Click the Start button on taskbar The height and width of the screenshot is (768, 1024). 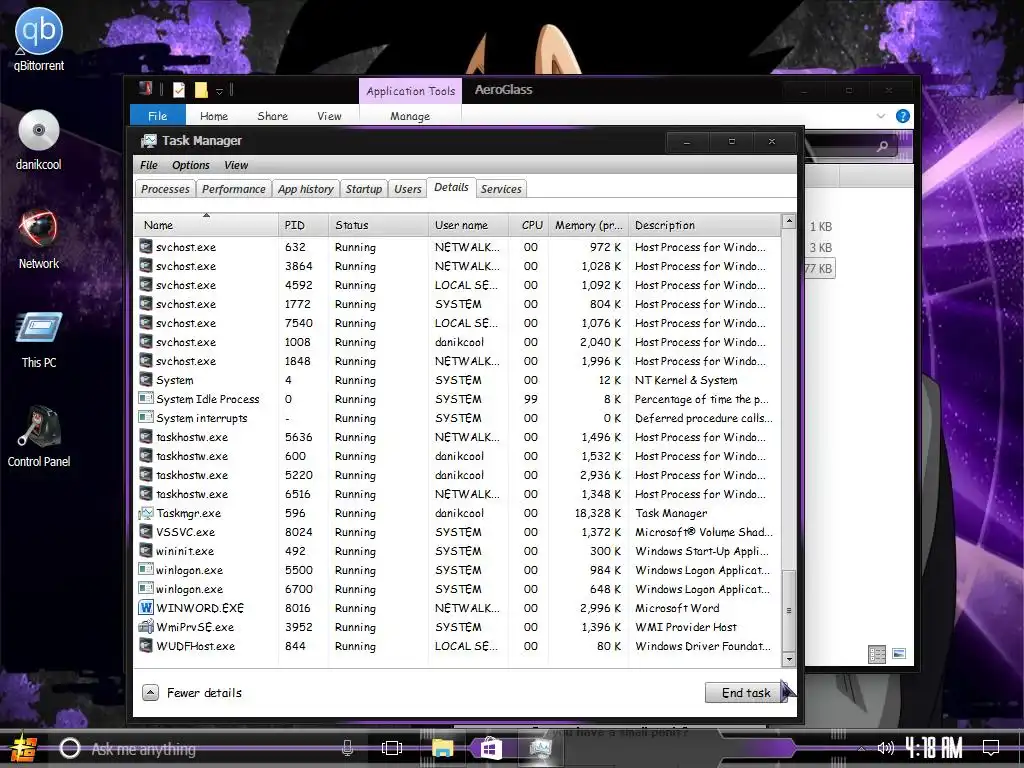(x=24, y=748)
